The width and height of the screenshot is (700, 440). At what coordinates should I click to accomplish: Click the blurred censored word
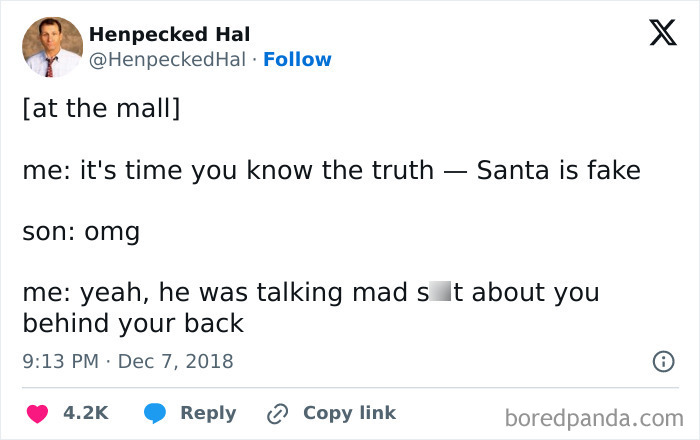(x=440, y=293)
